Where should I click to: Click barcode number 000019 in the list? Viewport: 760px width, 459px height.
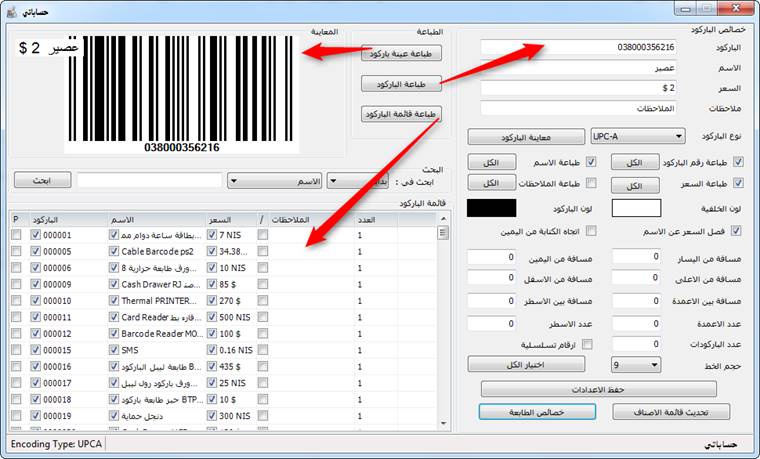tap(57, 415)
